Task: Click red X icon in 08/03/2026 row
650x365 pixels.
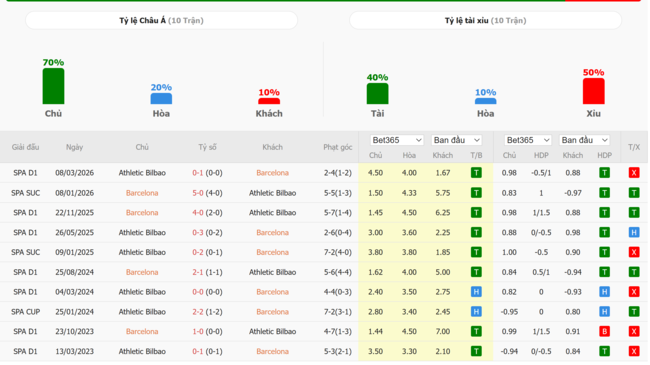Action: pos(634,173)
